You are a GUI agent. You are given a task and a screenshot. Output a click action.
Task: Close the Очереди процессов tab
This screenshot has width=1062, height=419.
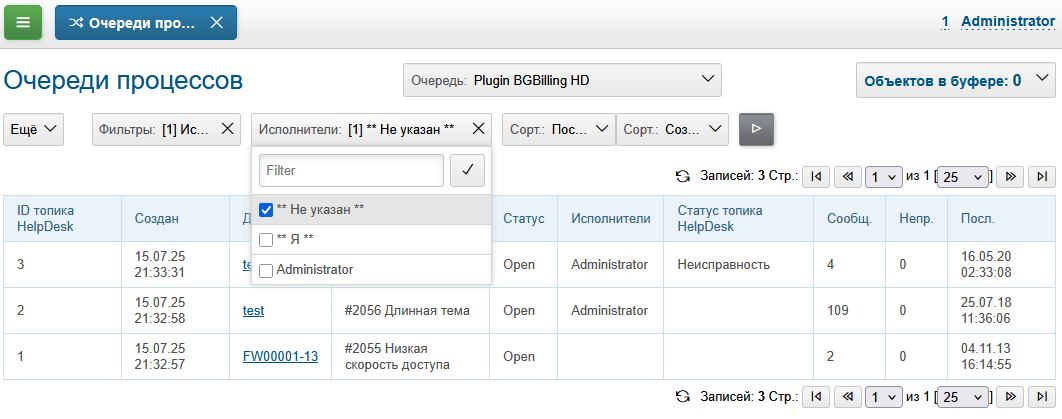point(218,23)
